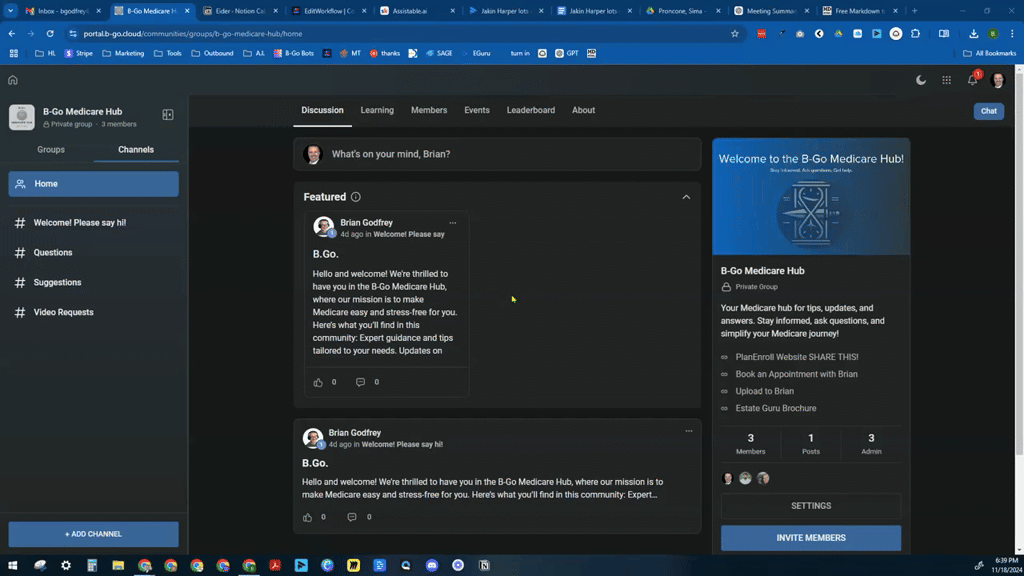1024x576 pixels.
Task: Open browser downloads icon
Action: (x=974, y=33)
